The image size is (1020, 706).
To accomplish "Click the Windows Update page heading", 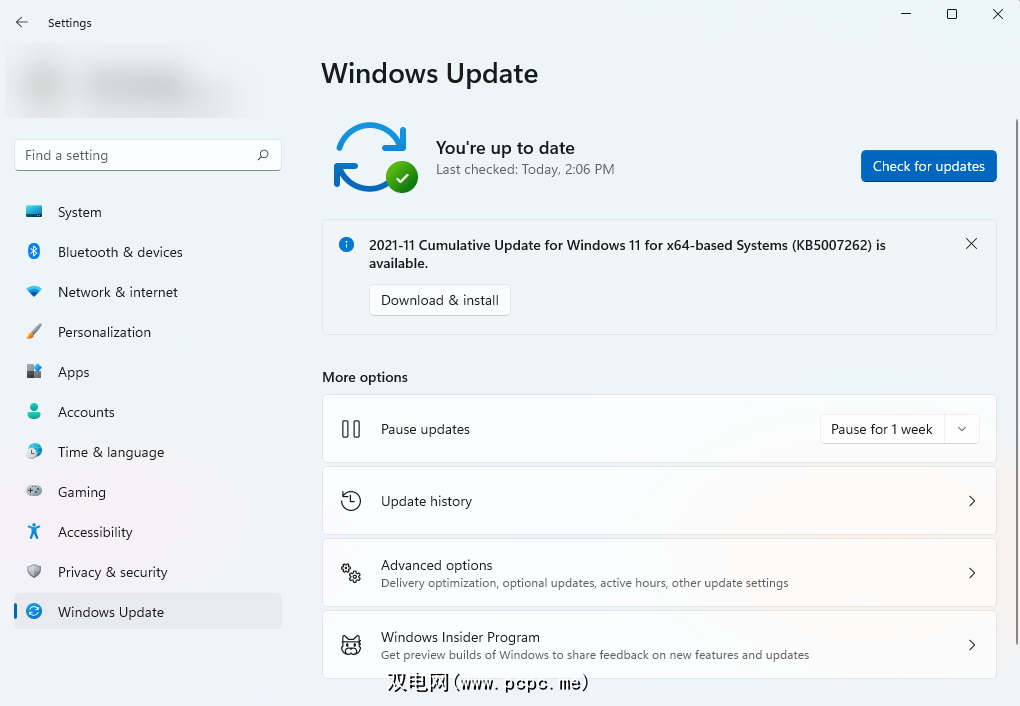I will pos(429,74).
